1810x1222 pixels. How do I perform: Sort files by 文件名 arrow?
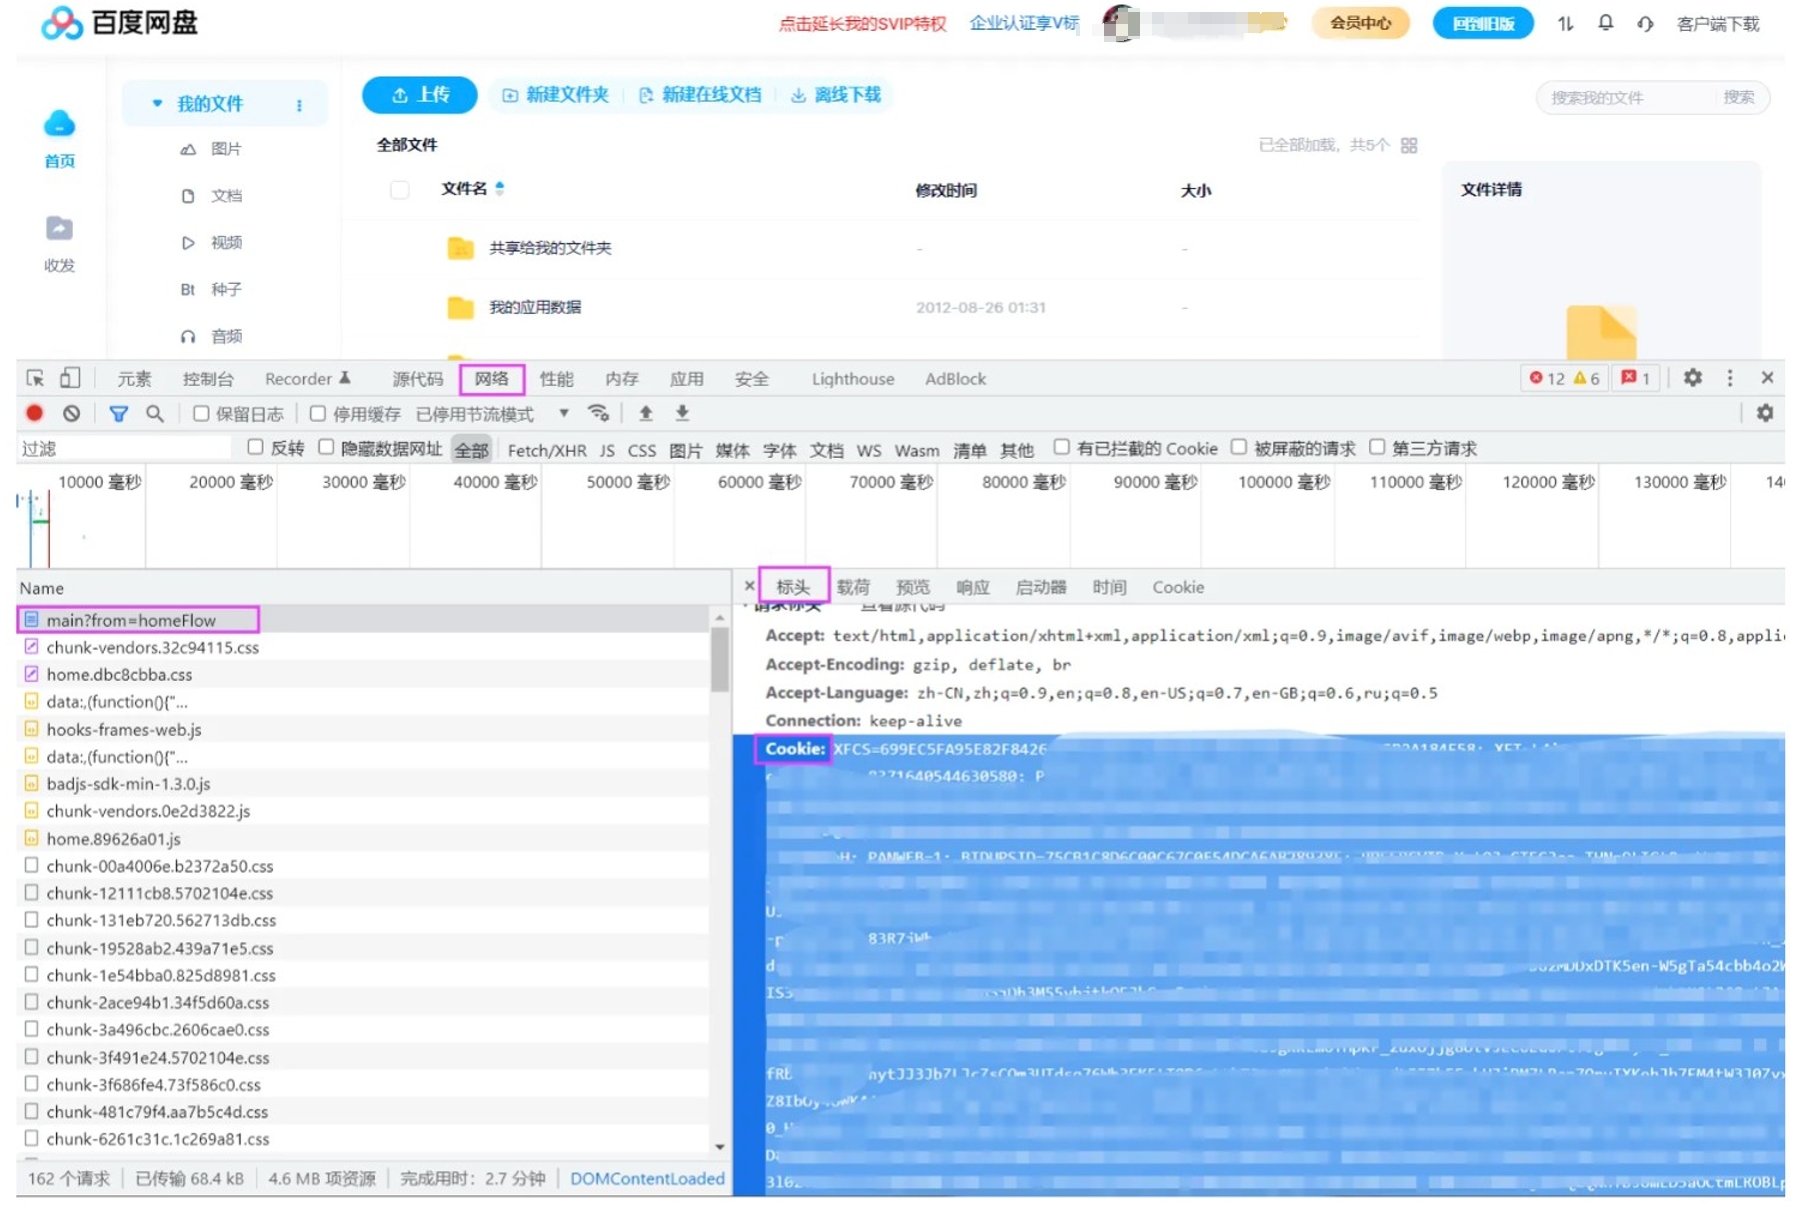(500, 188)
